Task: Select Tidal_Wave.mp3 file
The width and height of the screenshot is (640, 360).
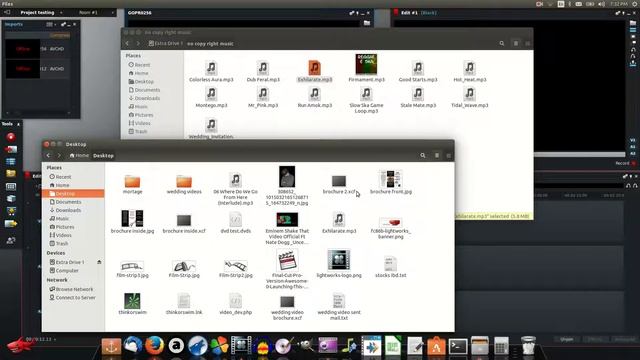Action: point(469,97)
